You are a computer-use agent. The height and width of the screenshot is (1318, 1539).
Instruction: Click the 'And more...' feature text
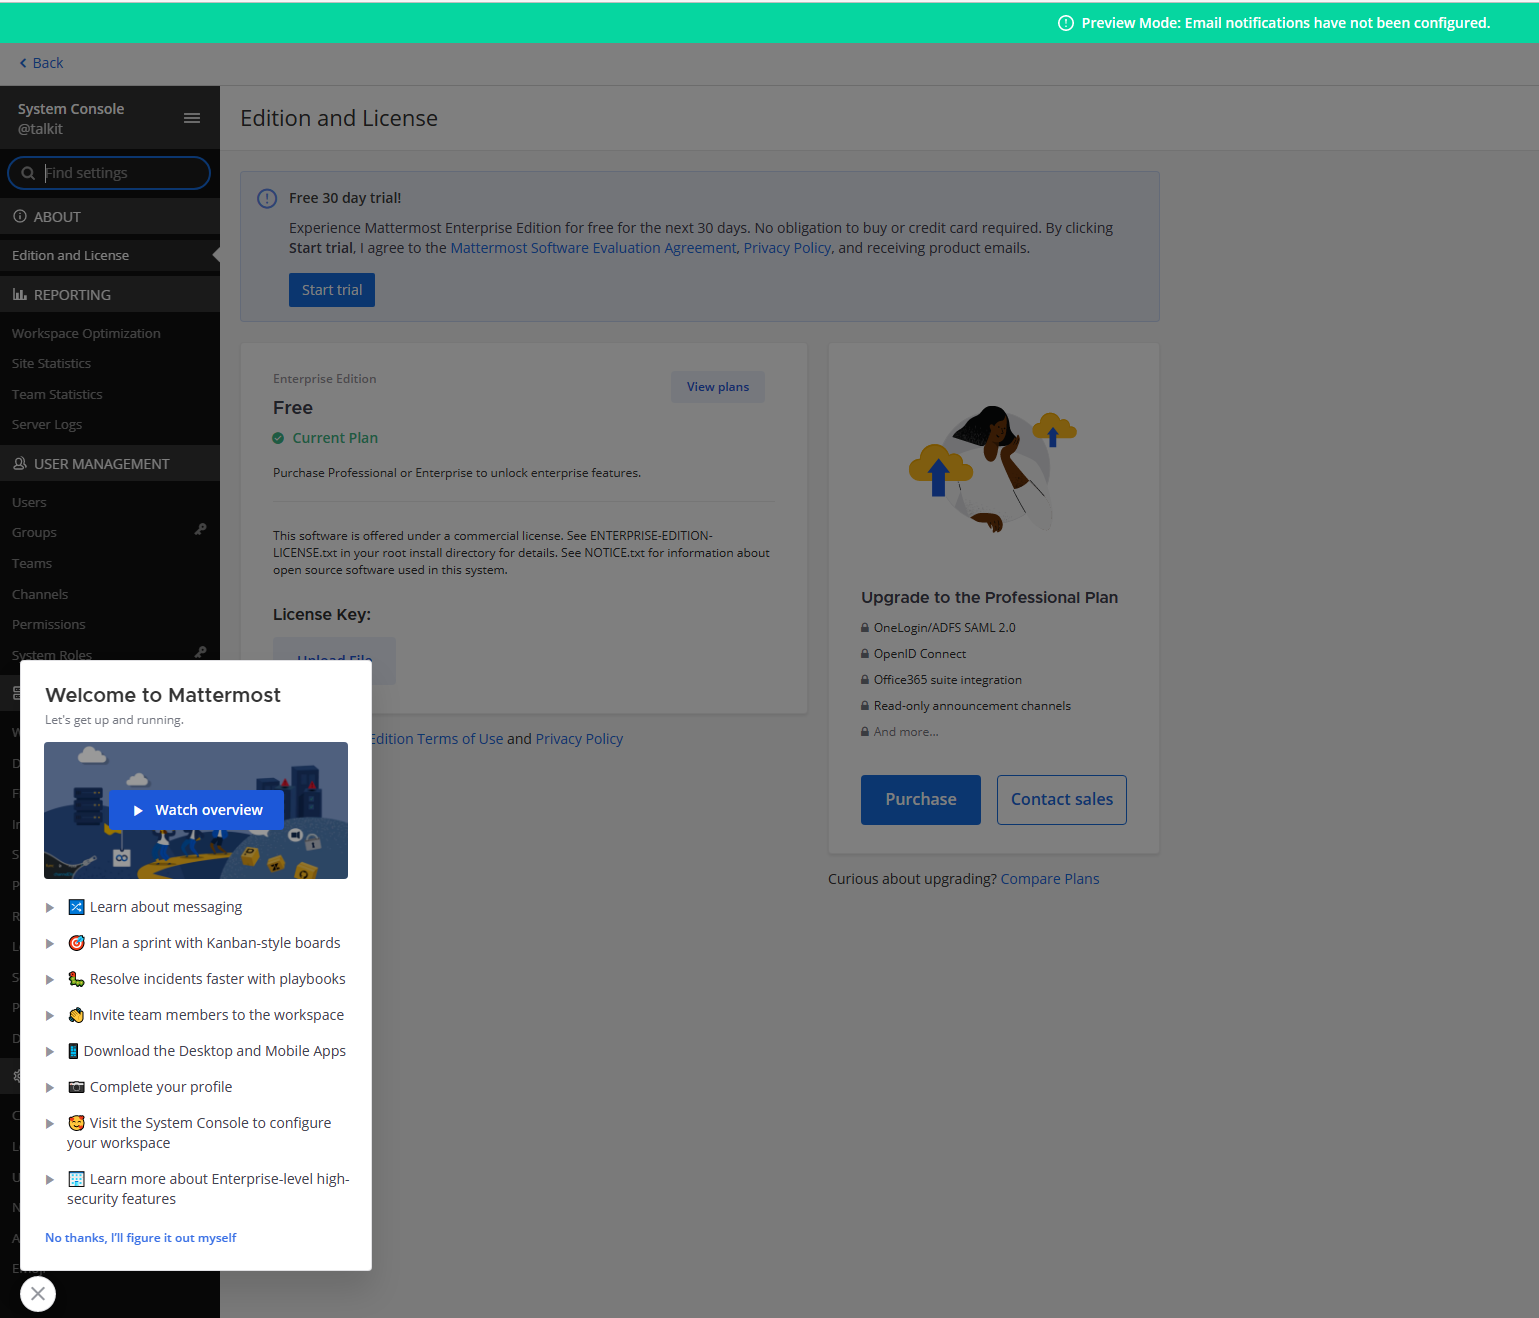coord(906,732)
